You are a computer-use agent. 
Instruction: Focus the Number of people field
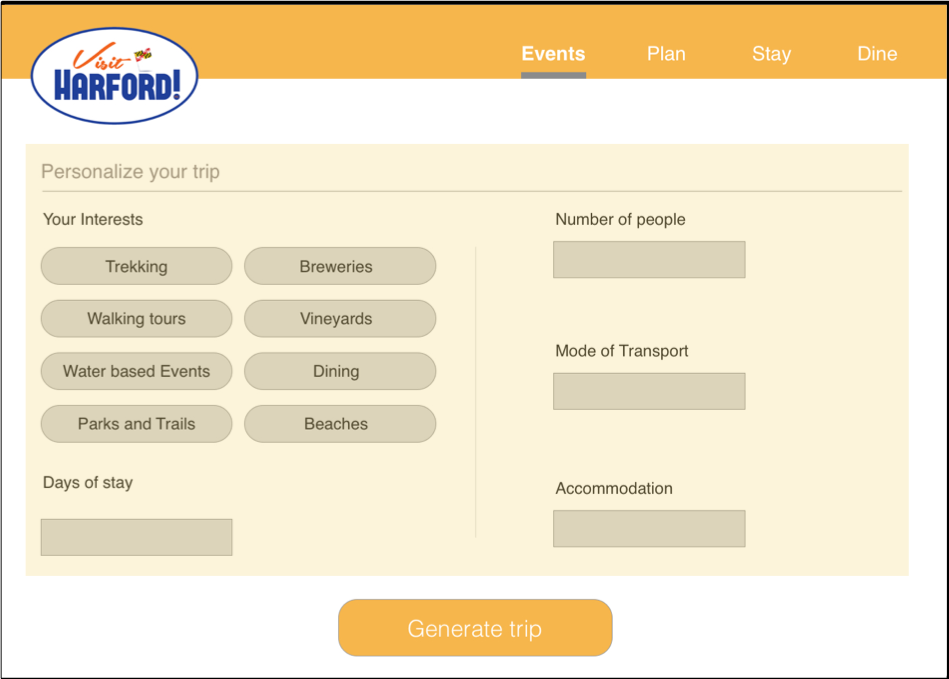coord(649,260)
